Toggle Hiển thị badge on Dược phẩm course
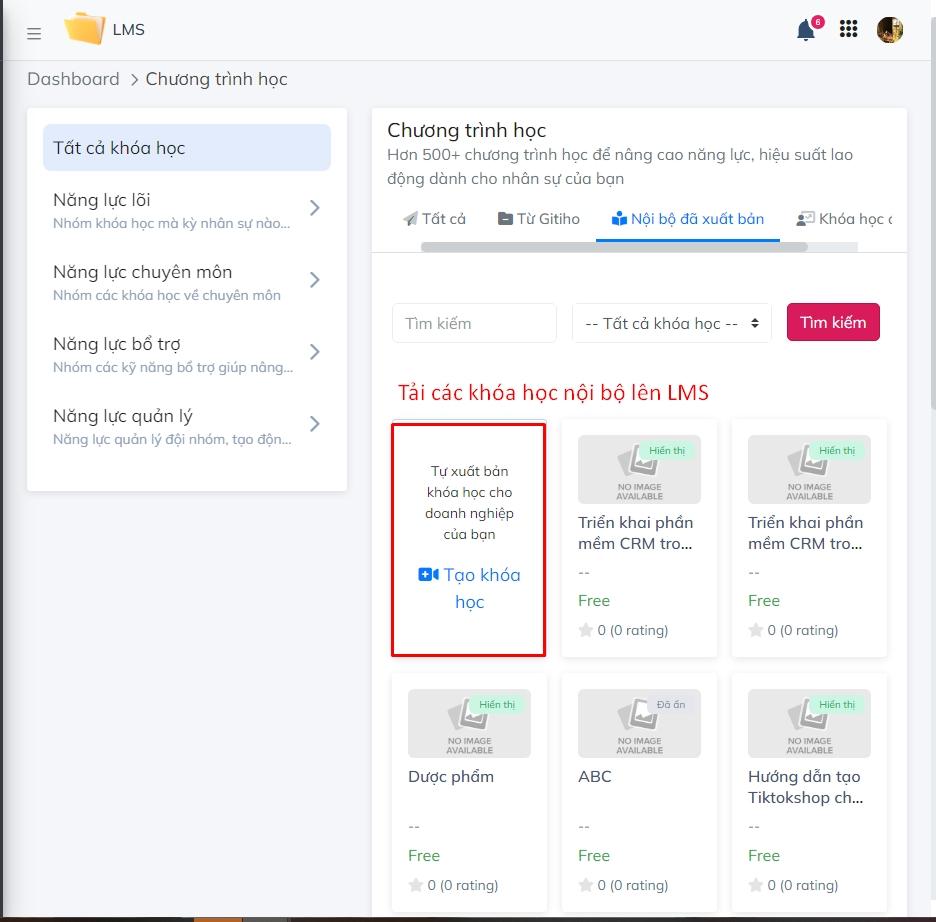The width and height of the screenshot is (936, 922). tap(496, 704)
